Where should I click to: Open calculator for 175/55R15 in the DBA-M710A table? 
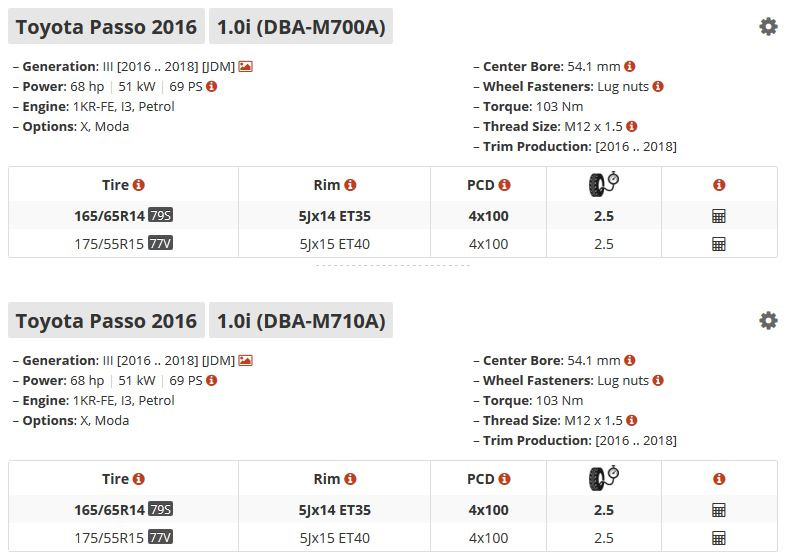pyautogui.click(x=718, y=538)
